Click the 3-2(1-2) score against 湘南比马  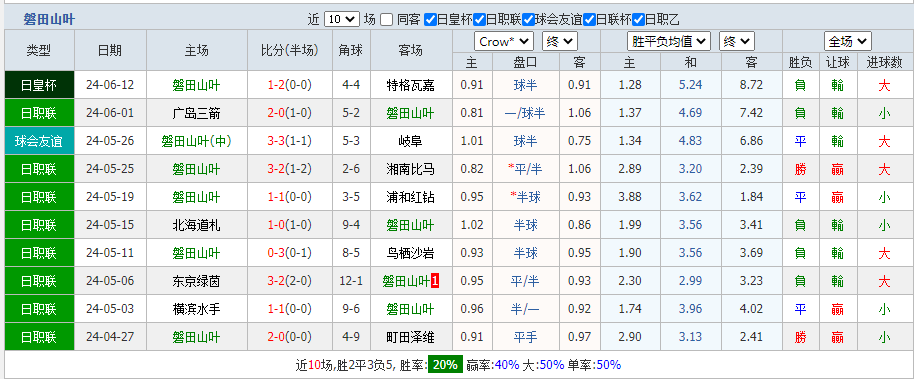coord(290,170)
